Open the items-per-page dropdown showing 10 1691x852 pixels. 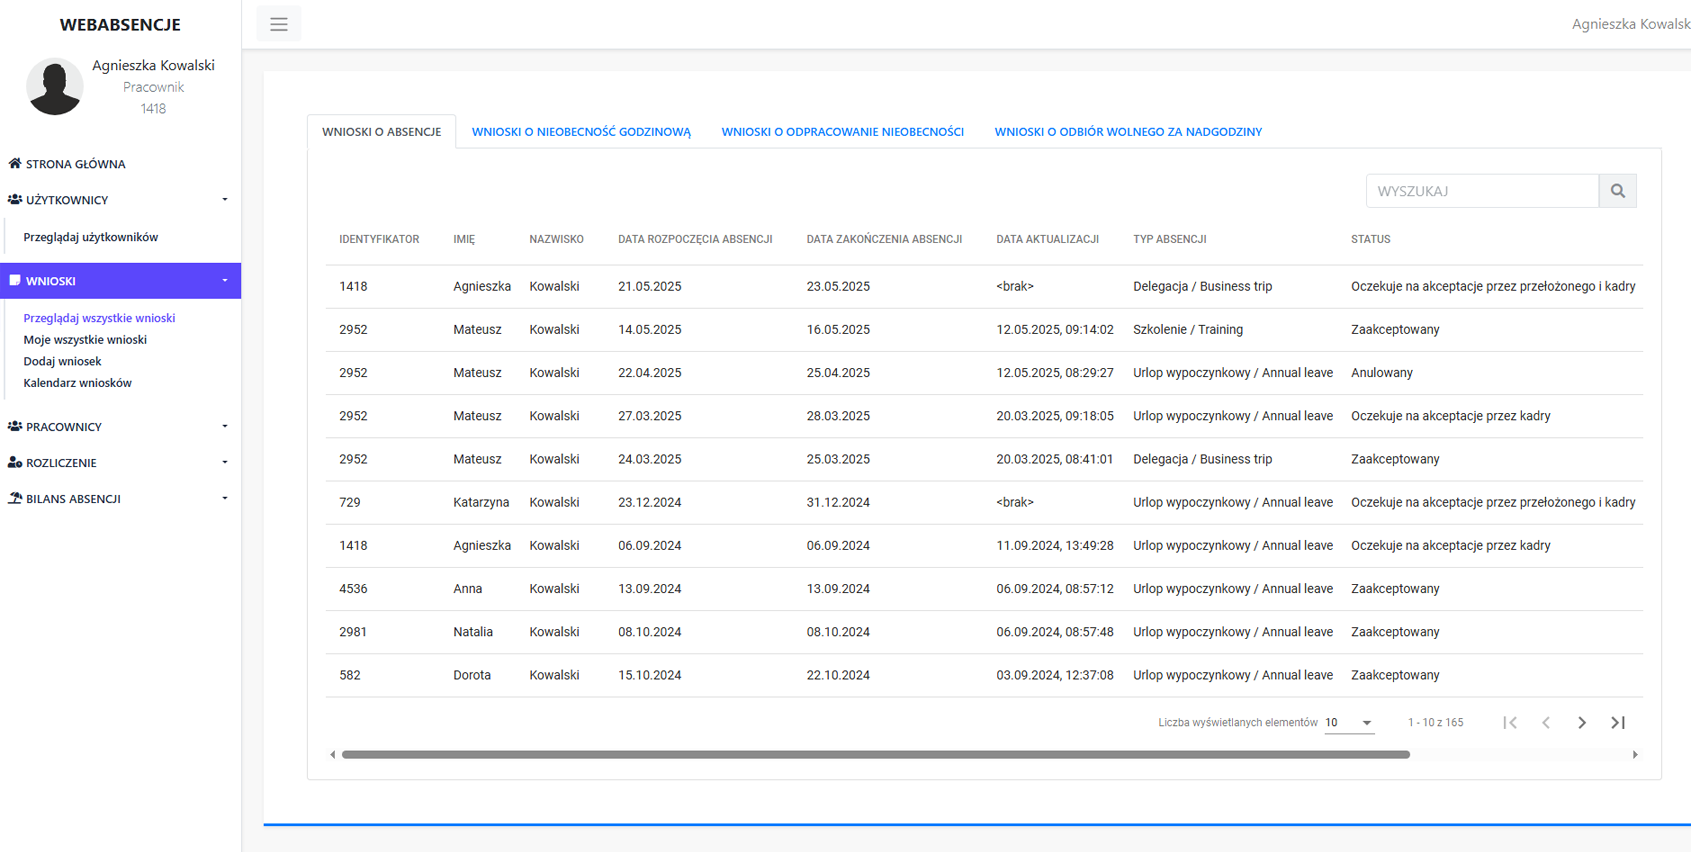click(x=1349, y=722)
